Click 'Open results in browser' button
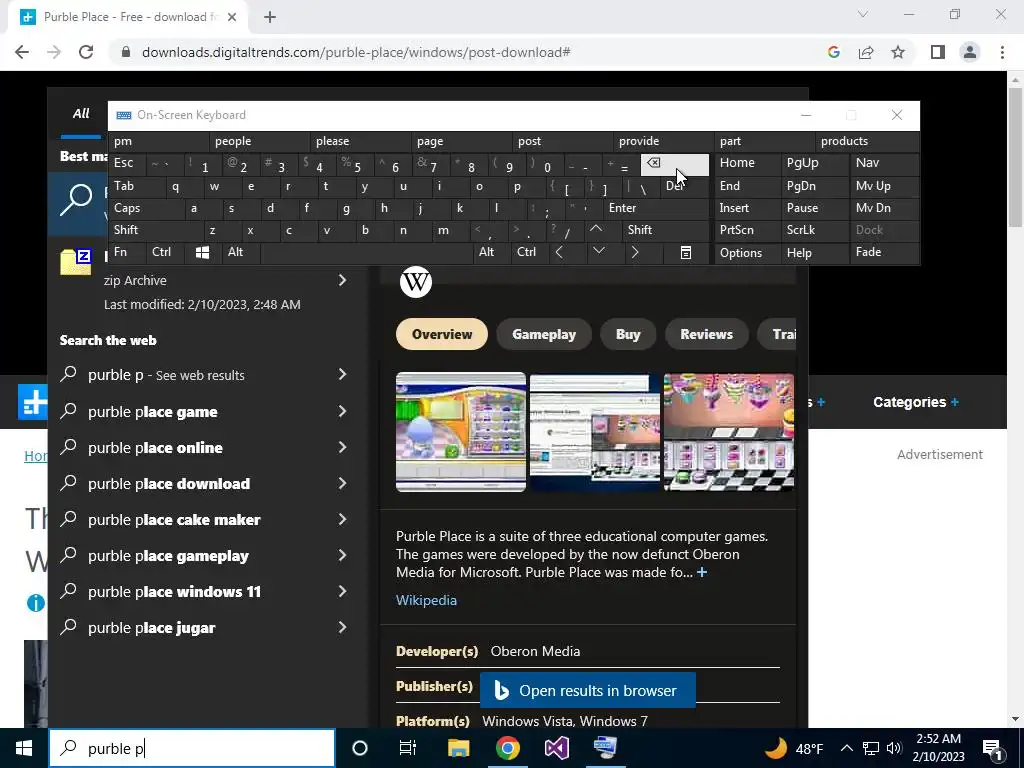The image size is (1024, 768). [x=588, y=690]
